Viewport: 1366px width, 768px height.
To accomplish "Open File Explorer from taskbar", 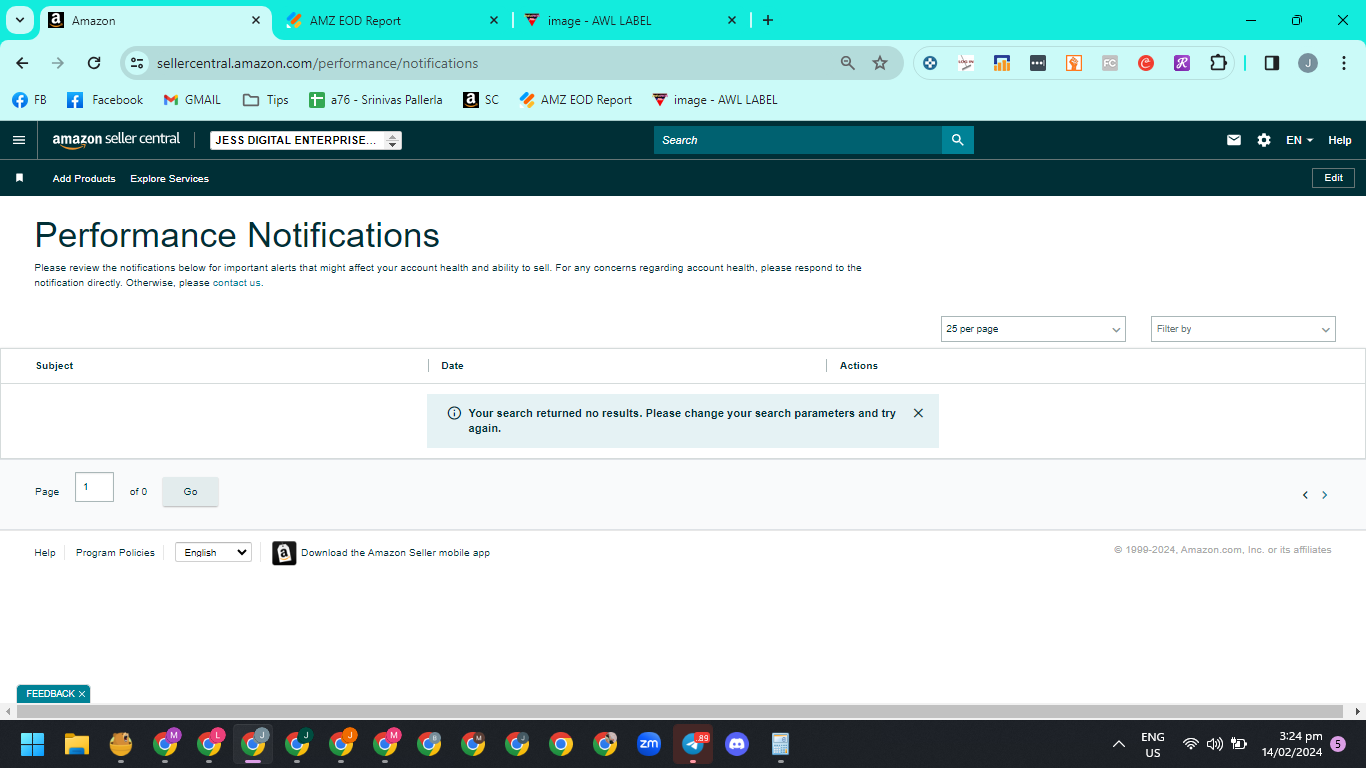I will point(77,744).
